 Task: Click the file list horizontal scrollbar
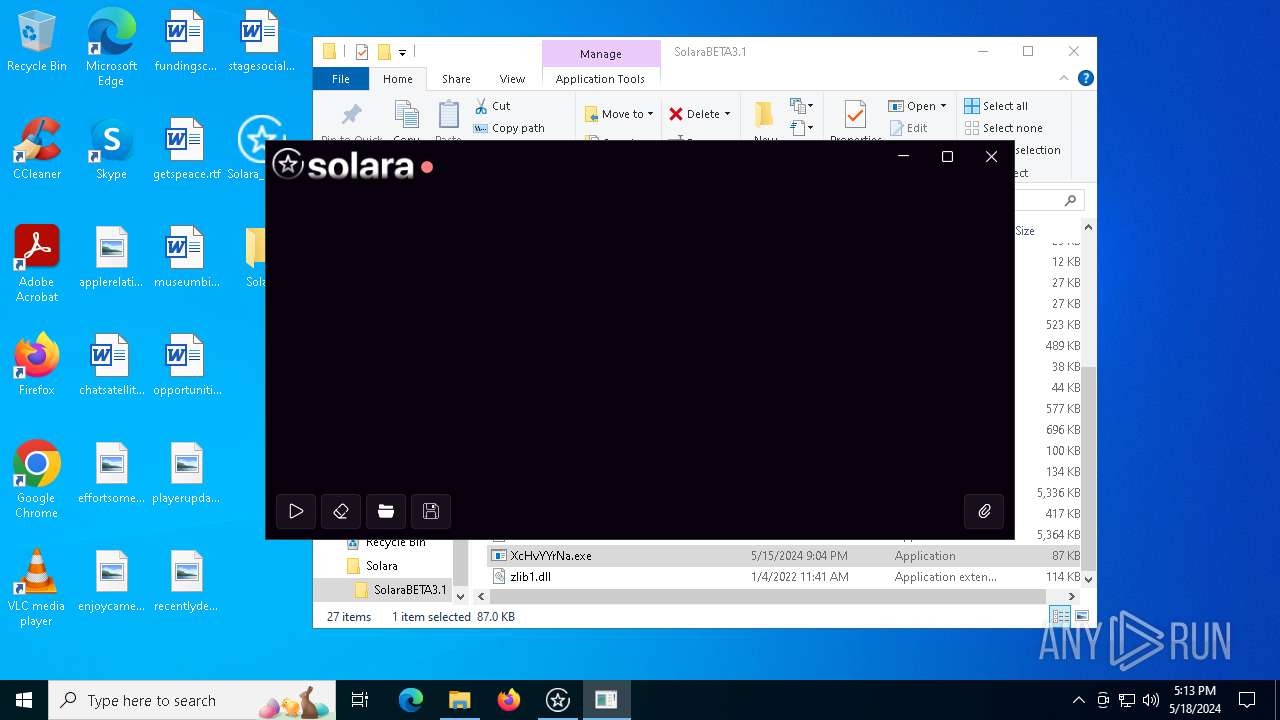(x=768, y=596)
